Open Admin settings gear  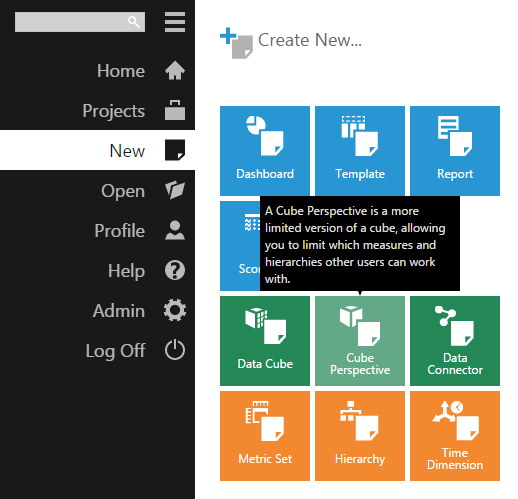[x=175, y=310]
